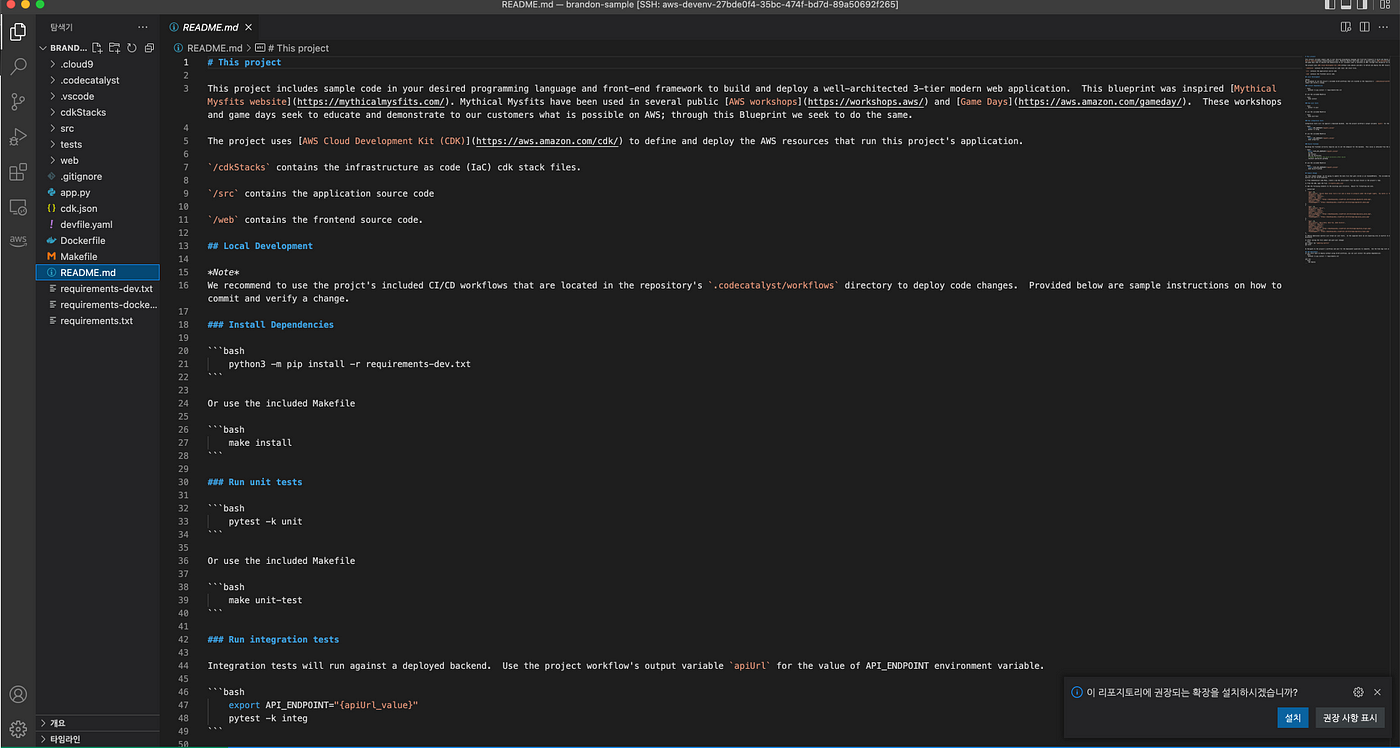This screenshot has width=1400, height=748.
Task: Expand the cdkStacks folder
Action: tap(83, 112)
